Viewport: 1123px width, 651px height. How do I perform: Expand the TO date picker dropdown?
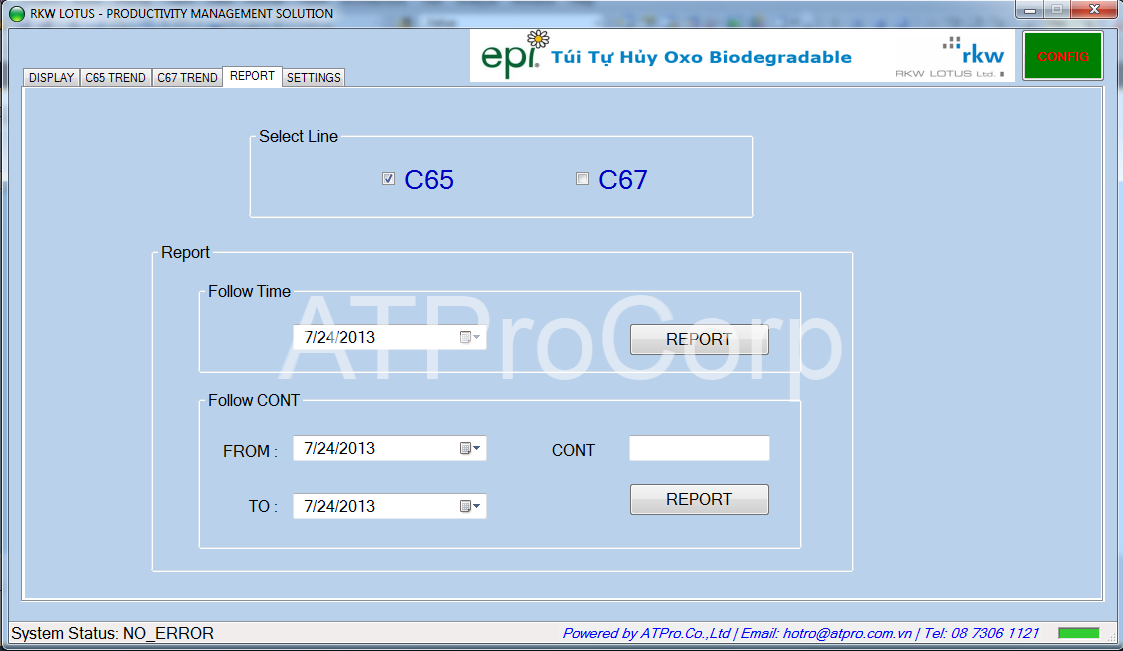click(x=477, y=506)
